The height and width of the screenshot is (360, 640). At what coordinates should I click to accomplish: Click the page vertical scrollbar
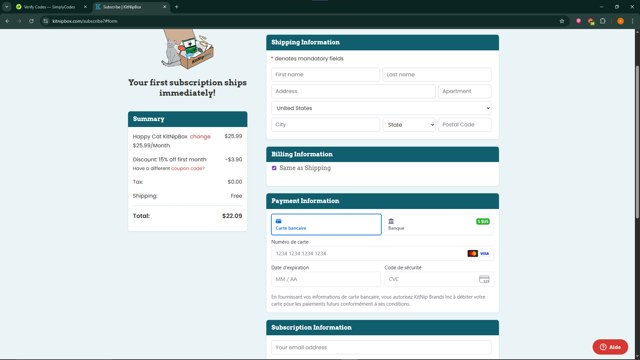637,143
